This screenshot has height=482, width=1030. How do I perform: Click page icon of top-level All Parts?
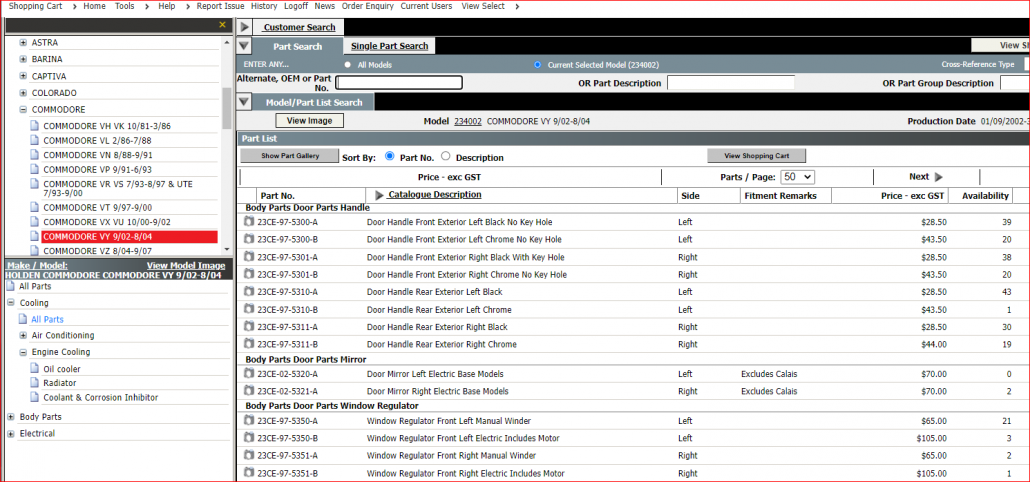[x=11, y=286]
